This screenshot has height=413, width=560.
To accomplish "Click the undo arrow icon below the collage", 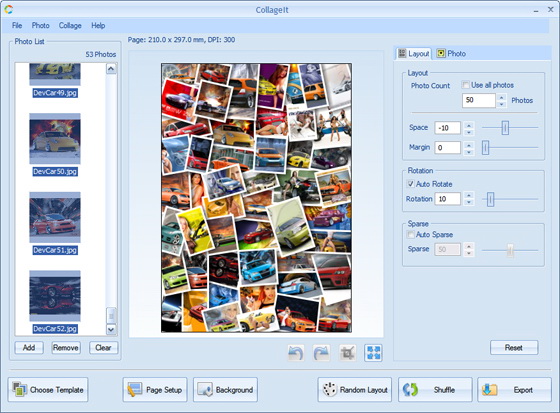I will pyautogui.click(x=296, y=353).
